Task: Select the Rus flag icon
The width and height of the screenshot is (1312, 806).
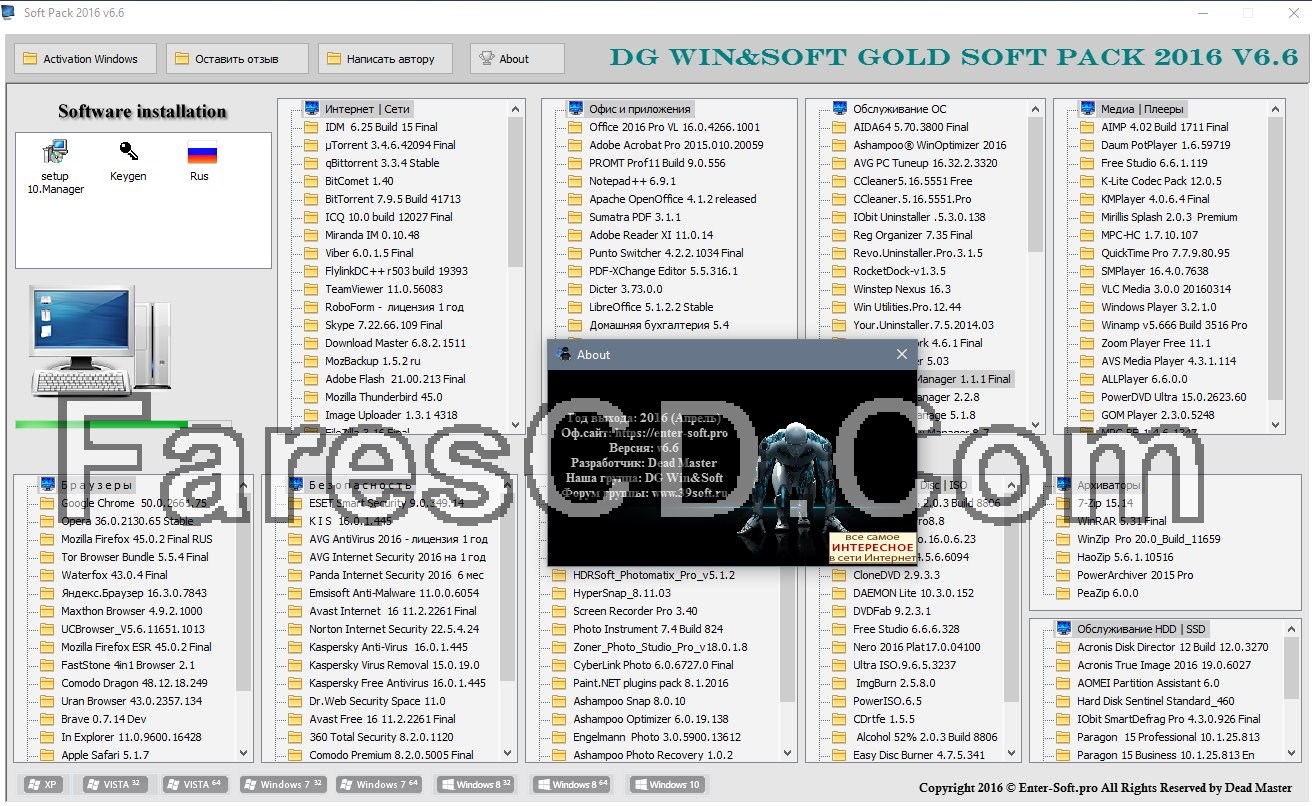Action: click(x=202, y=154)
